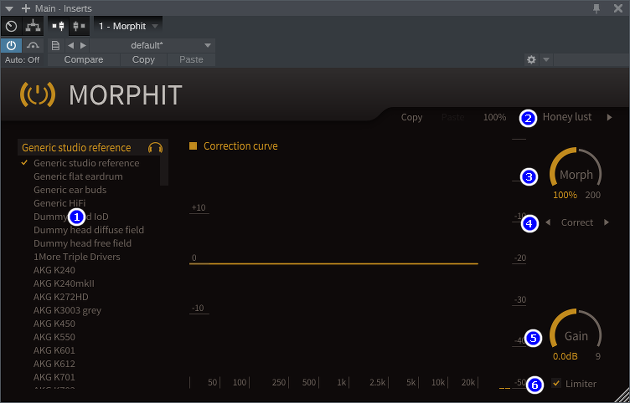The image size is (630, 403).
Task: Click the headphones icon in list header
Action: tap(155, 148)
